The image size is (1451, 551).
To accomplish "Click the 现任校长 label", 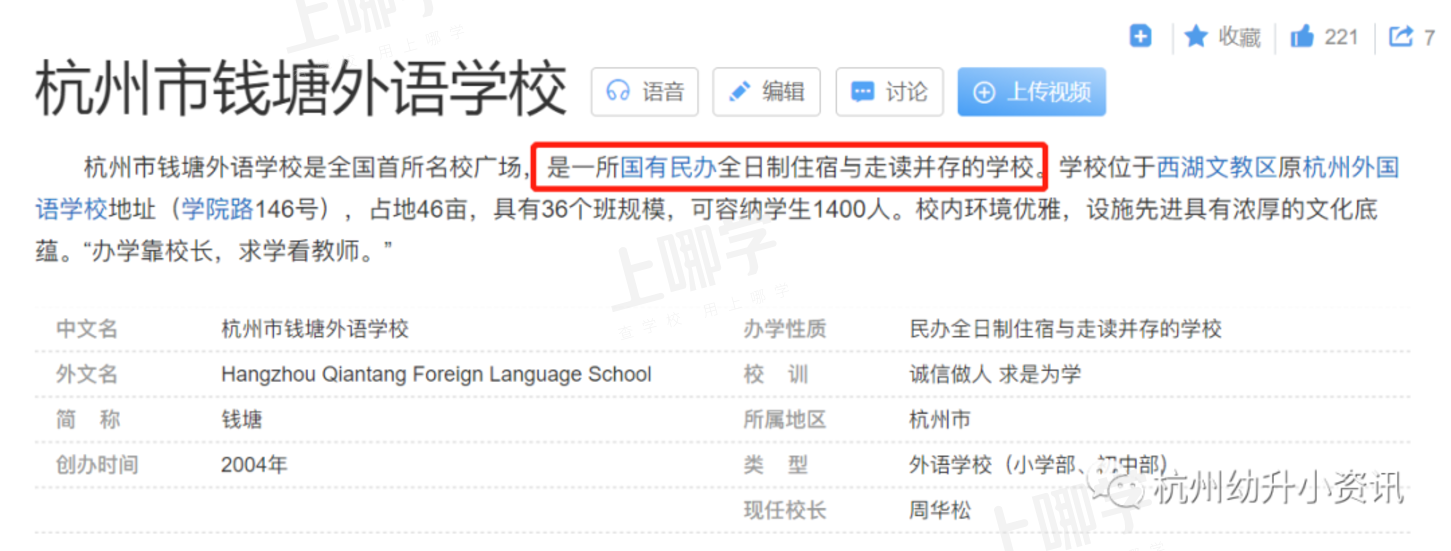I will 785,510.
